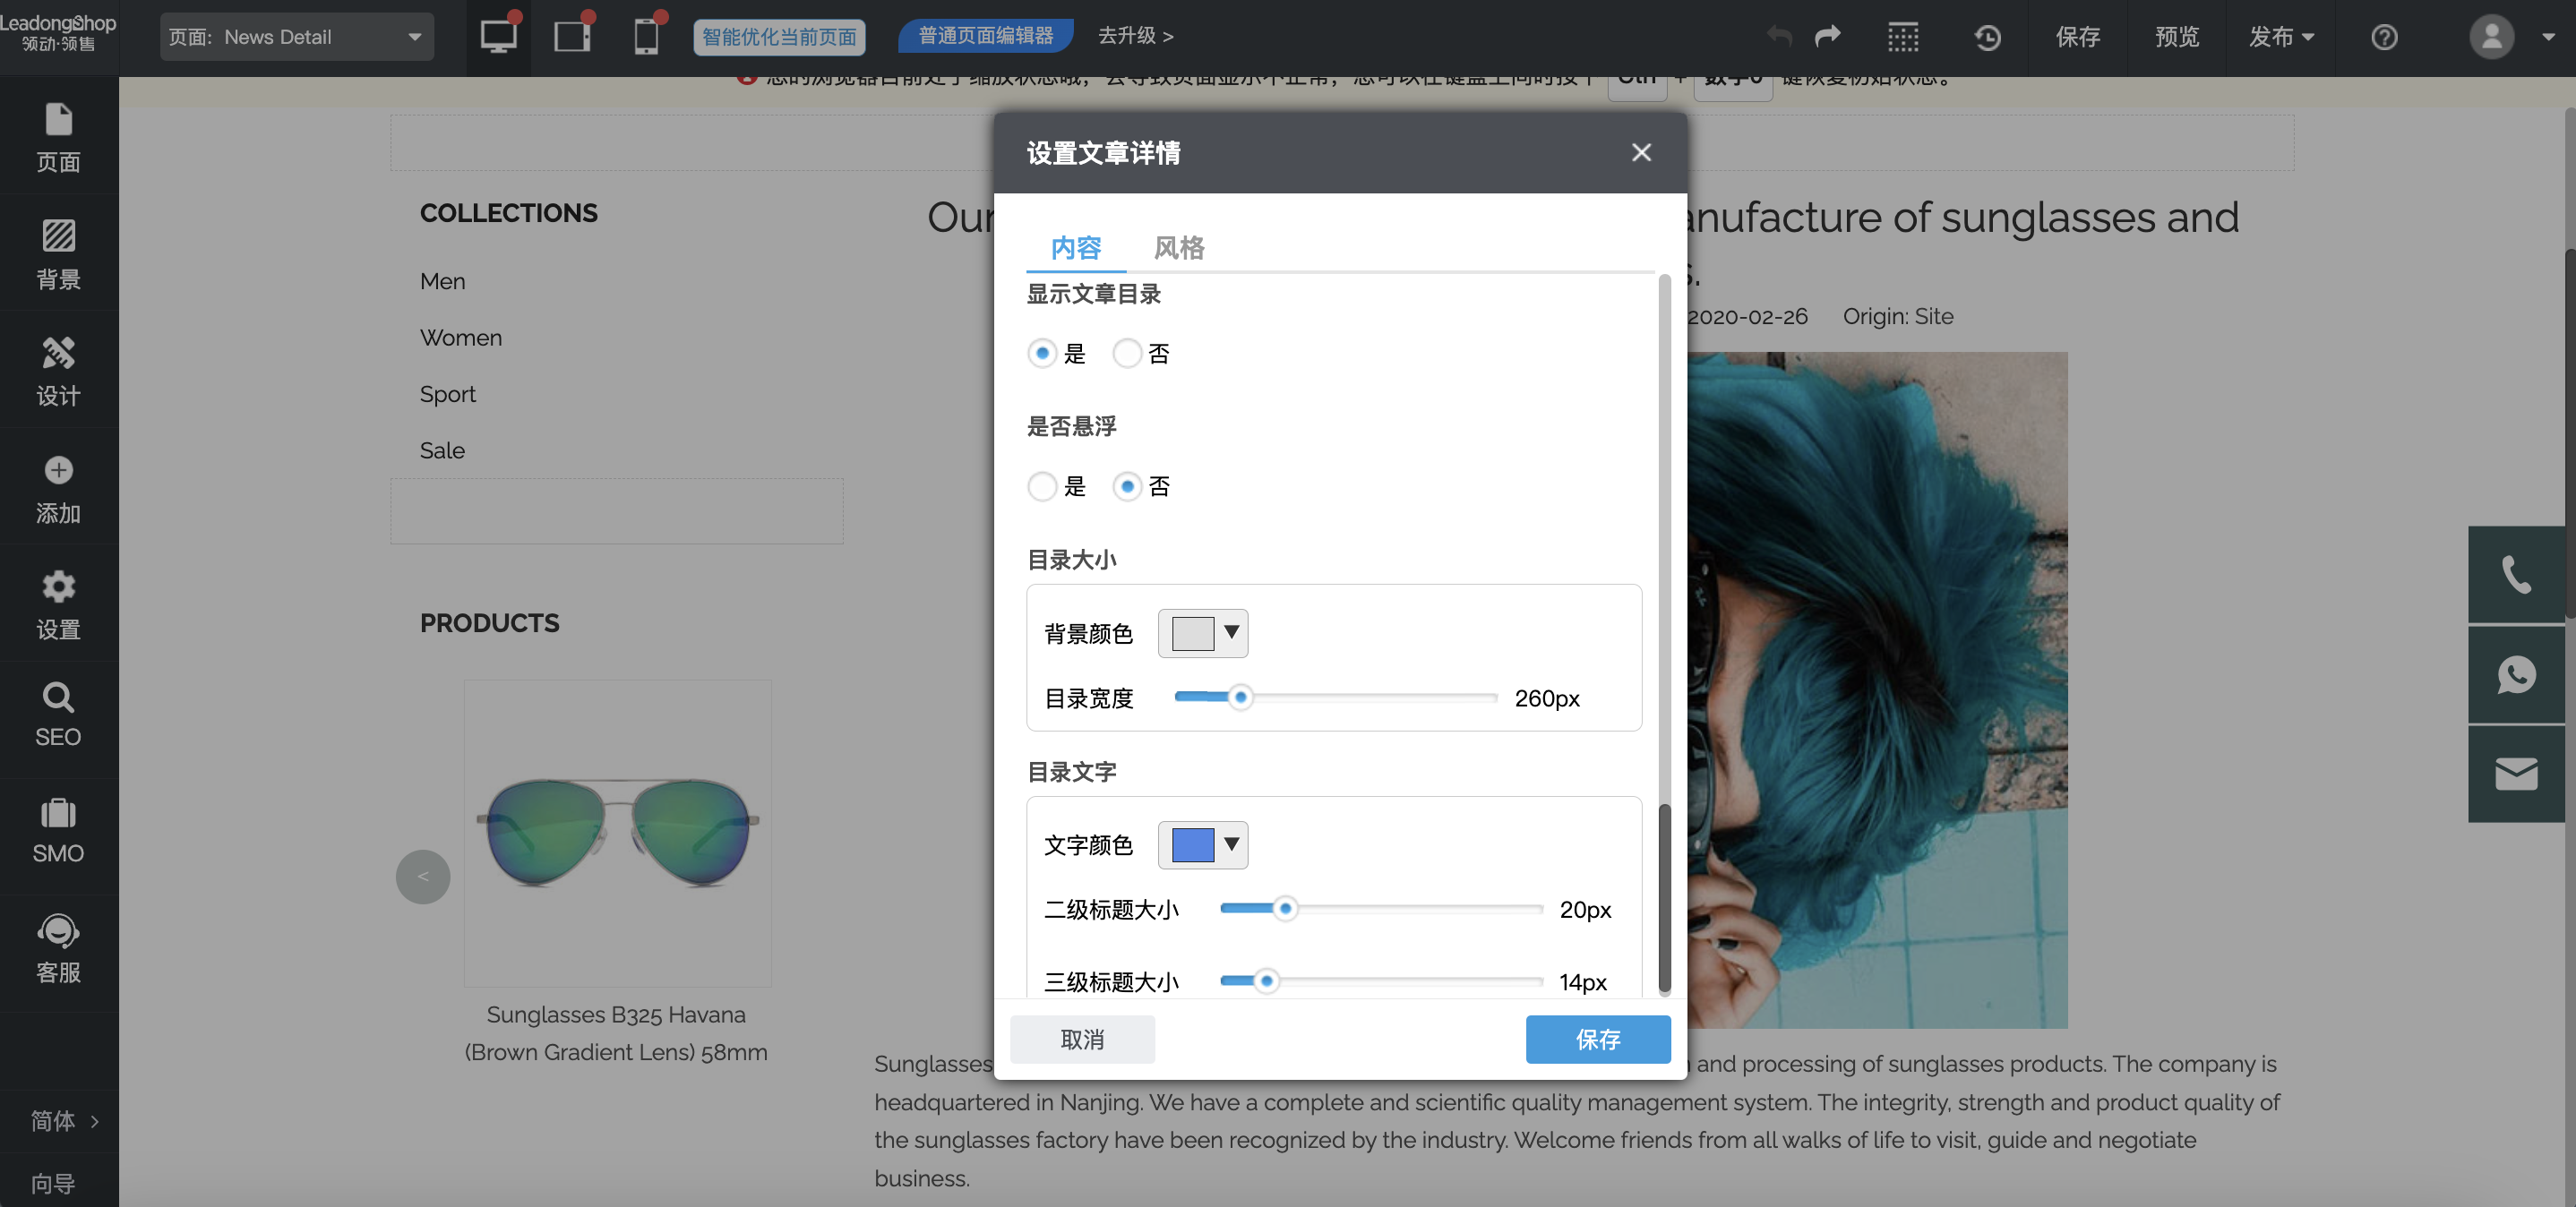Open version history clock icon
Viewport: 2576px width, 1207px height.
tap(1987, 37)
